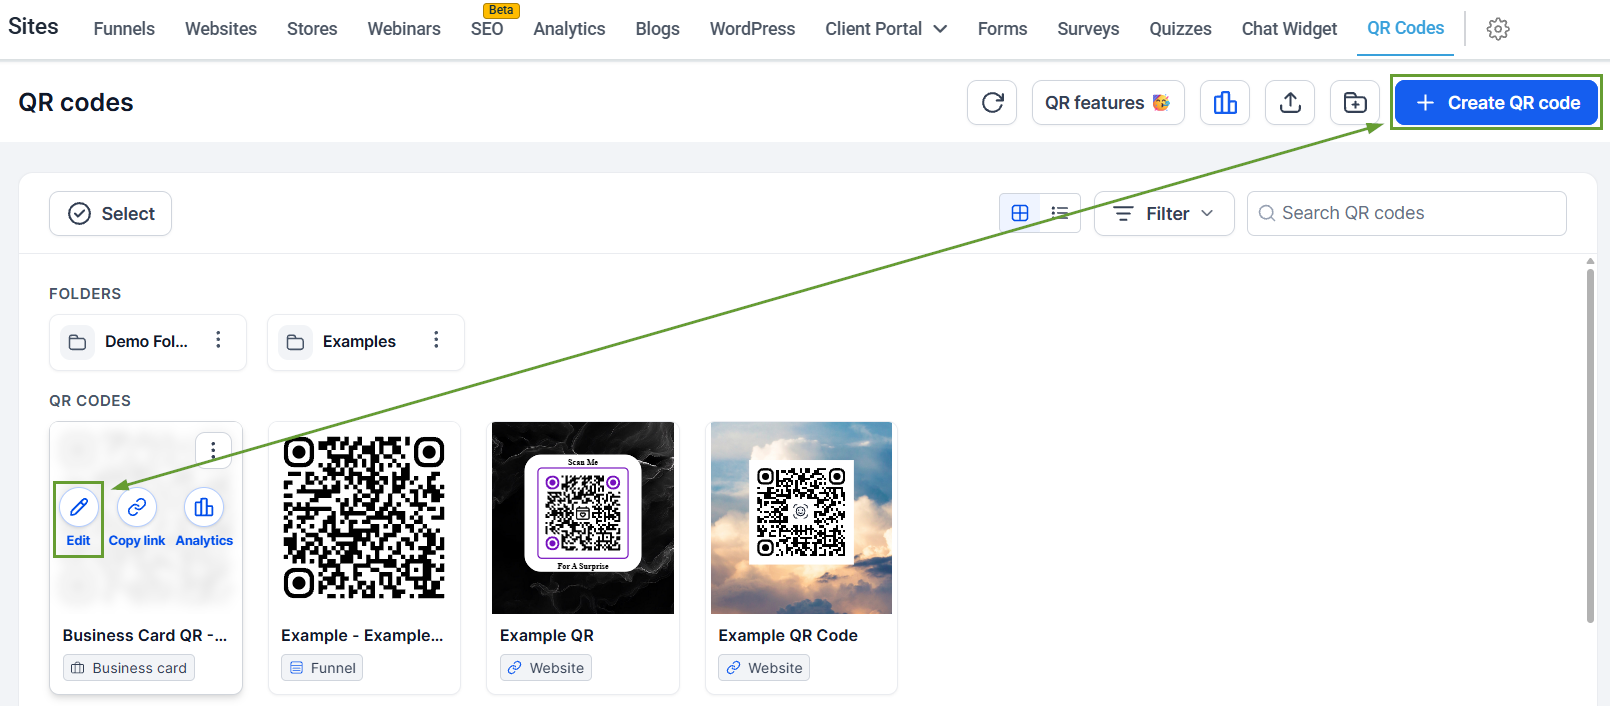Open the Surveys tab
Viewport: 1610px width, 706px height.
1088,29
